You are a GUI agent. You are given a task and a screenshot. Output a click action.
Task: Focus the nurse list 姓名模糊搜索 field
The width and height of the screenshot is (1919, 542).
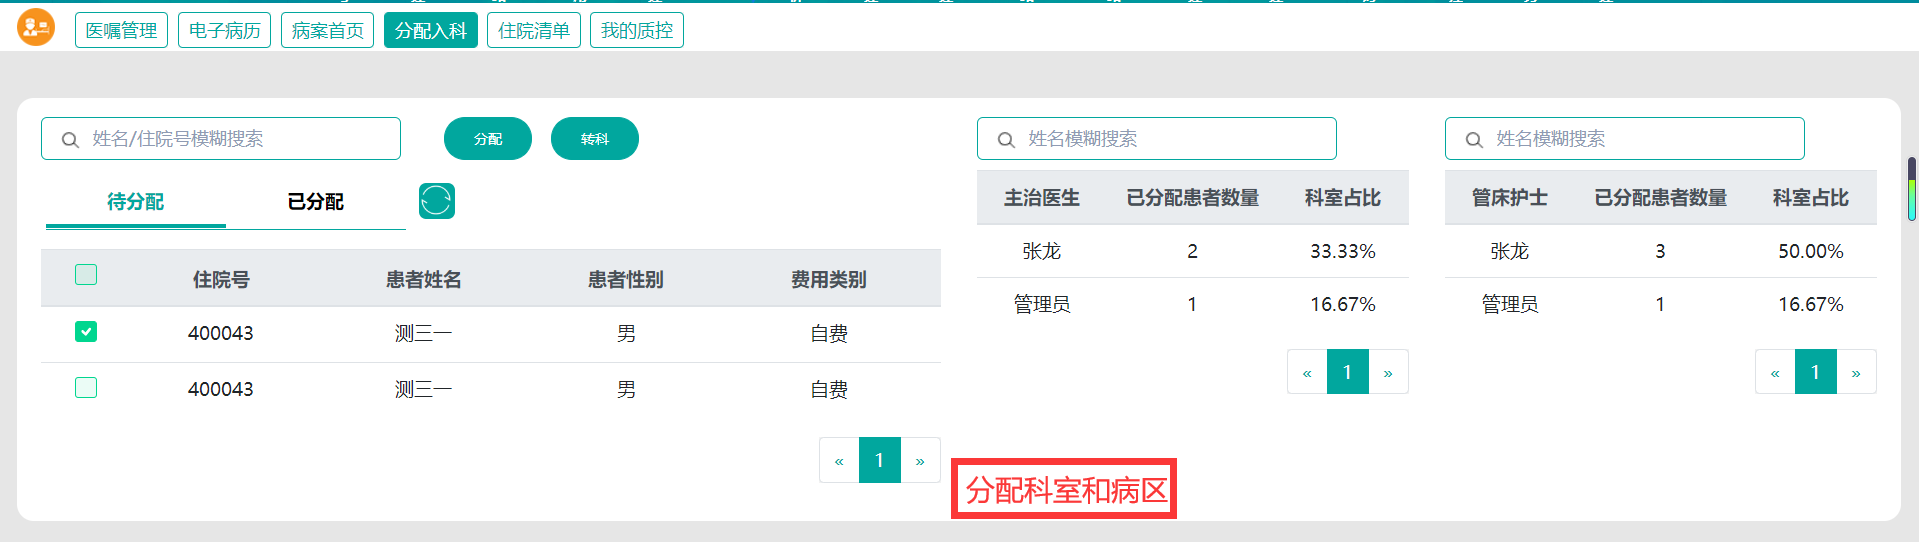[x=1625, y=139]
